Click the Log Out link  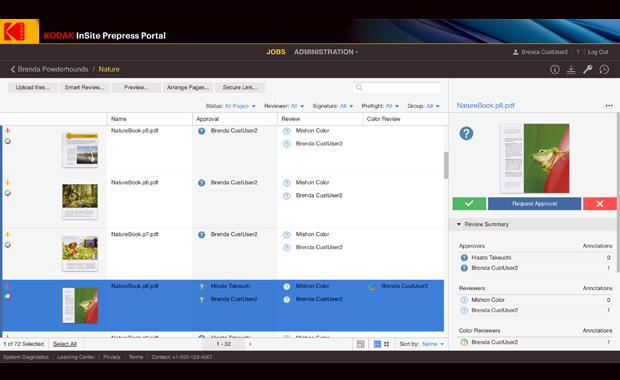point(597,52)
